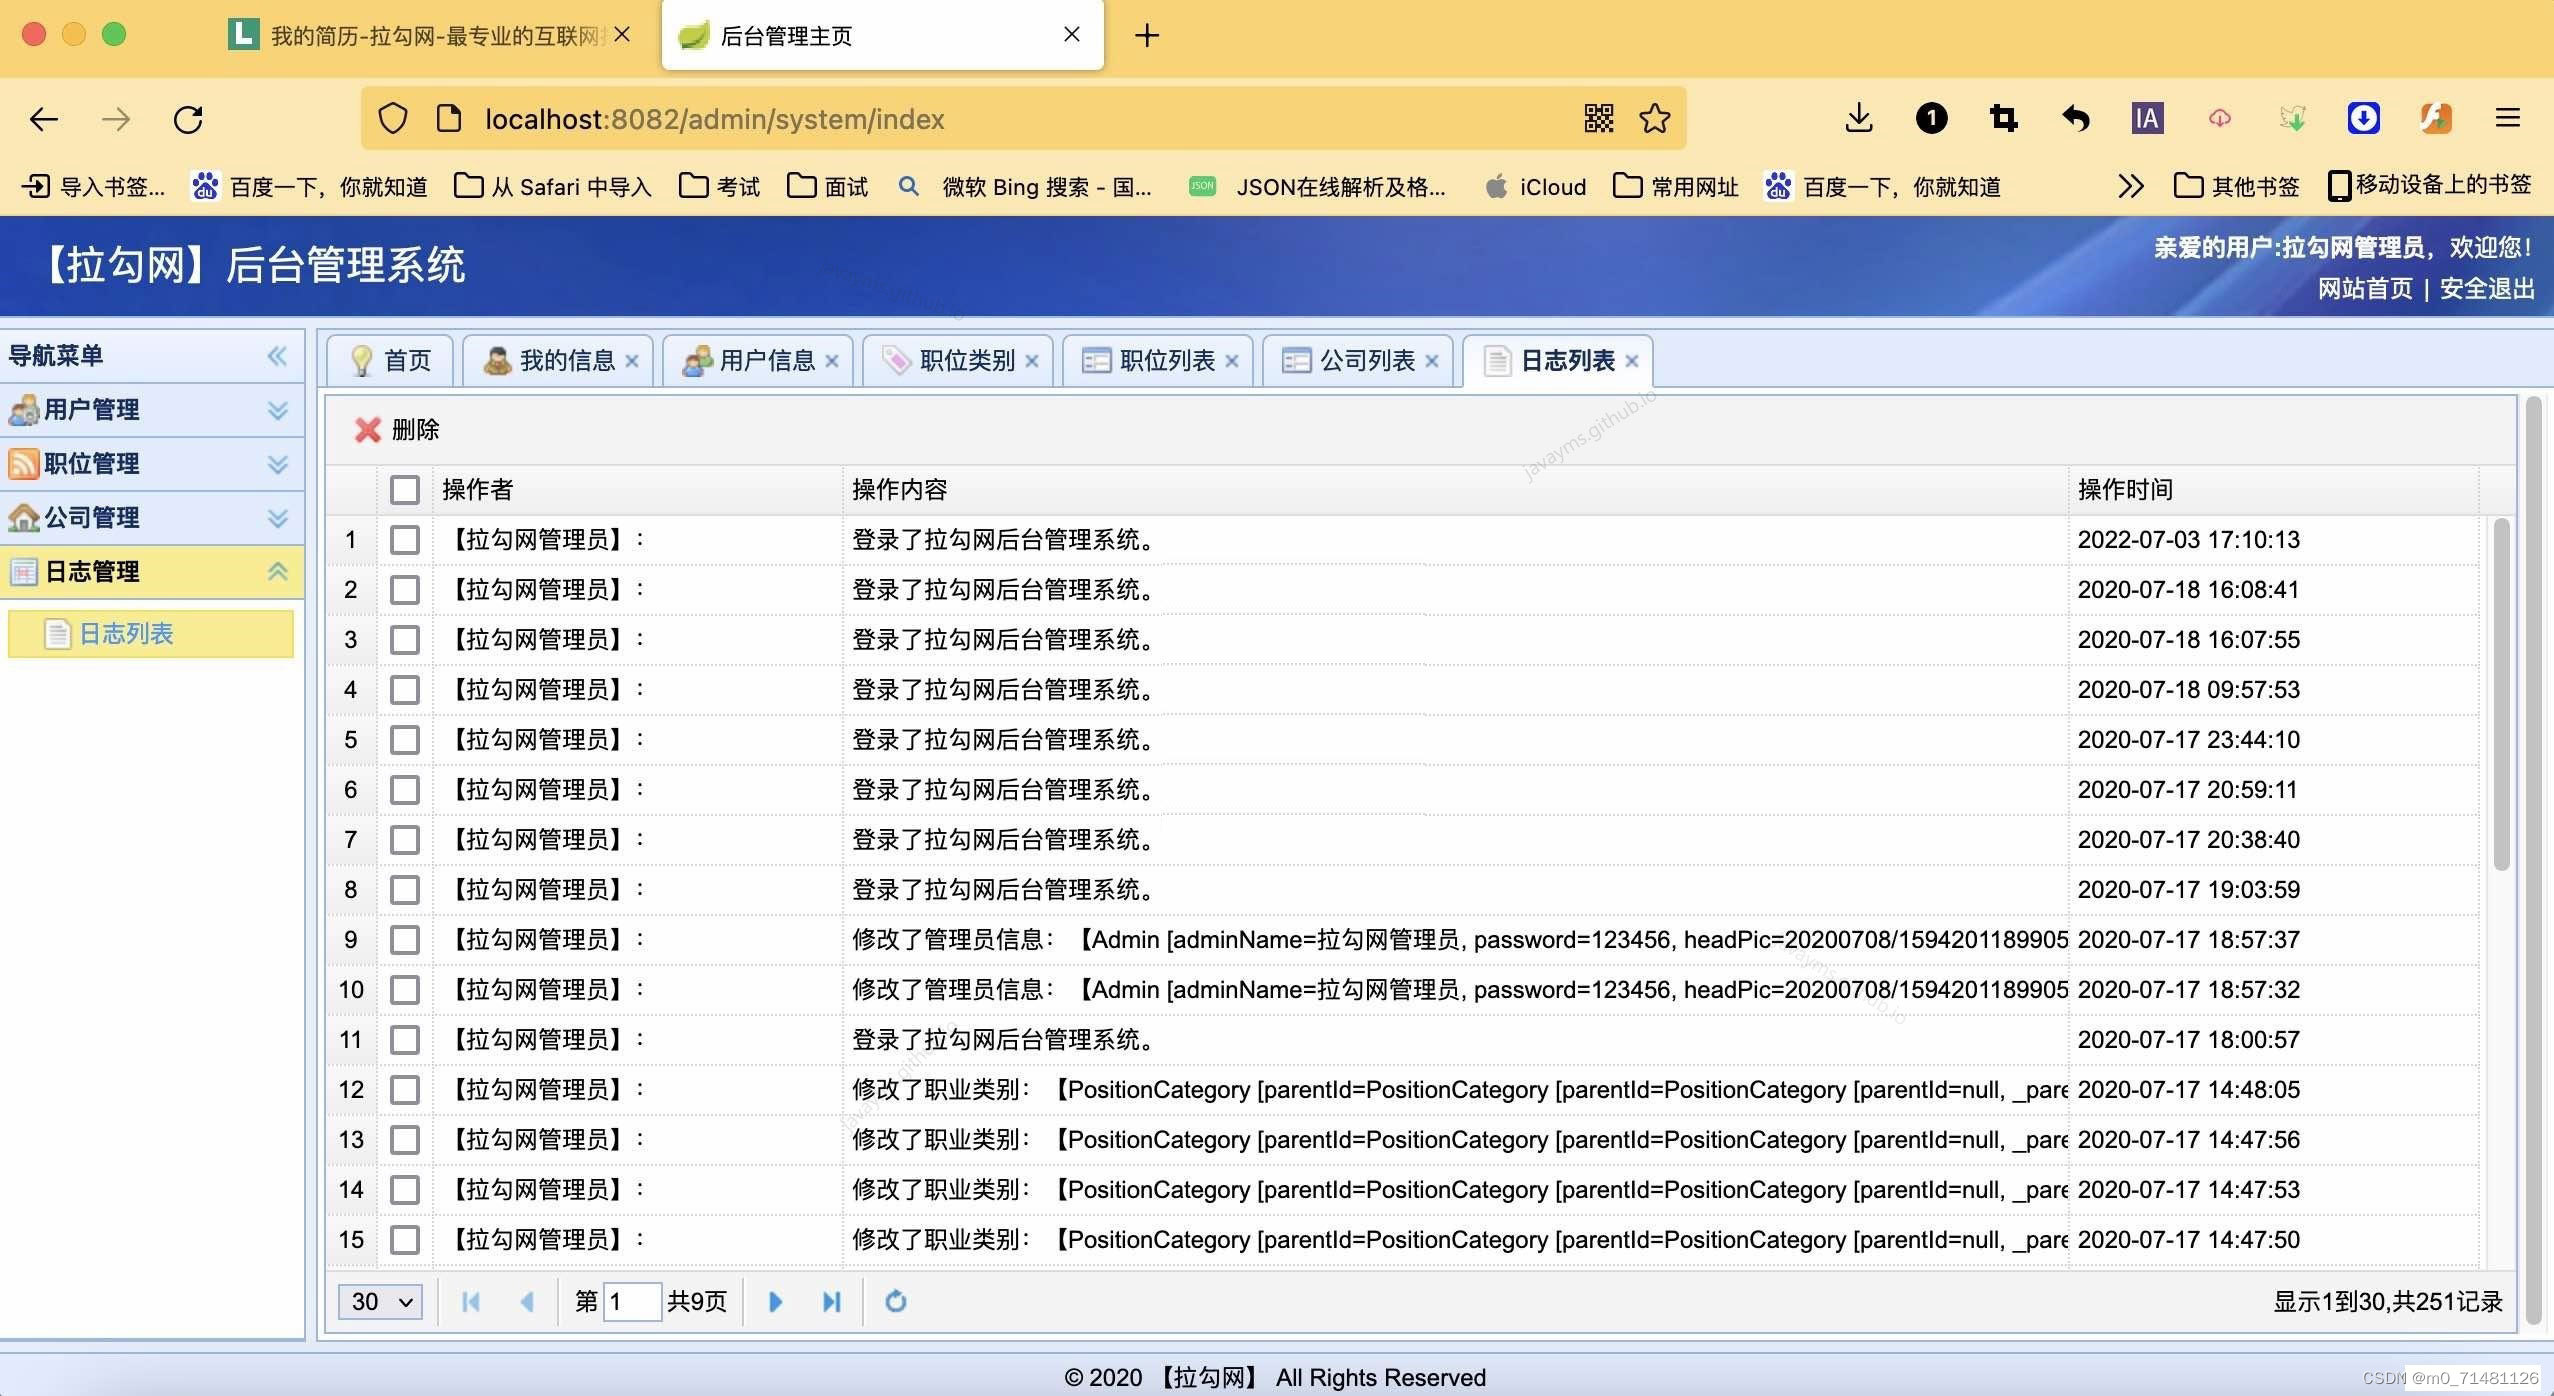The image size is (2554, 1396).
Task: Select checkbox on row 9
Action: (405, 940)
